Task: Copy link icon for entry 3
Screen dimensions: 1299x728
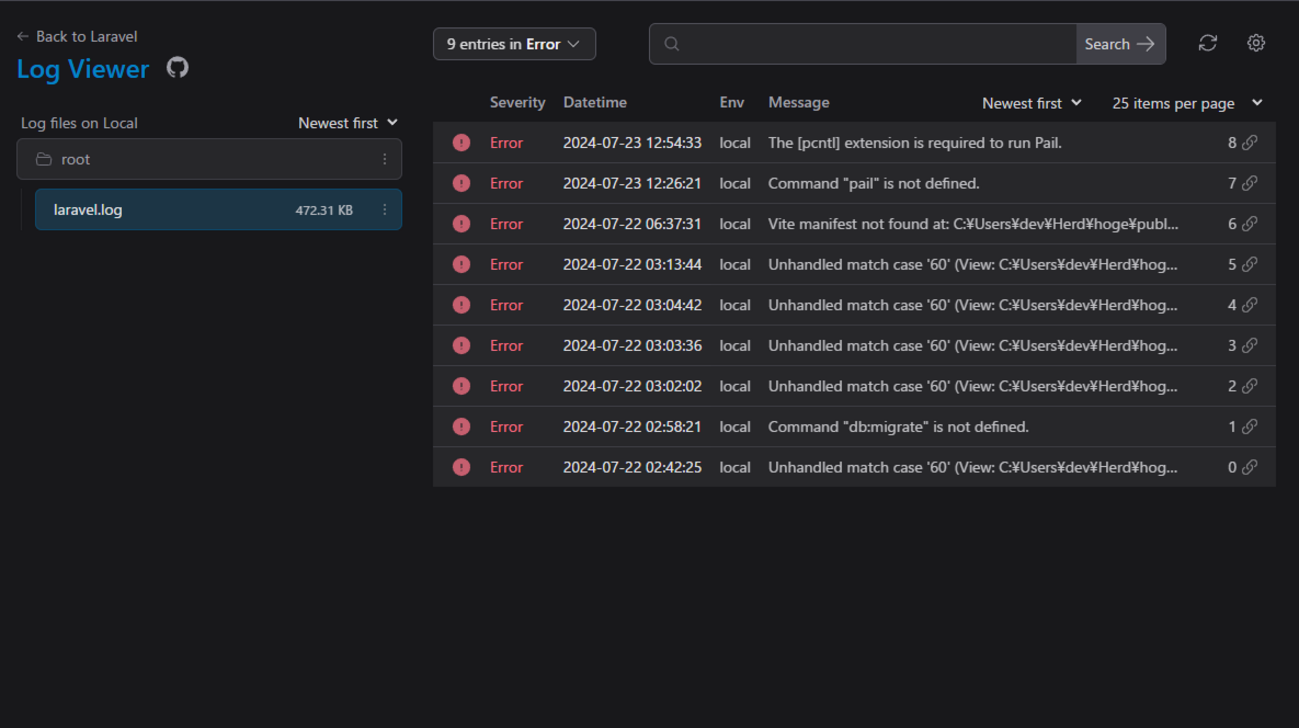Action: pos(1250,345)
